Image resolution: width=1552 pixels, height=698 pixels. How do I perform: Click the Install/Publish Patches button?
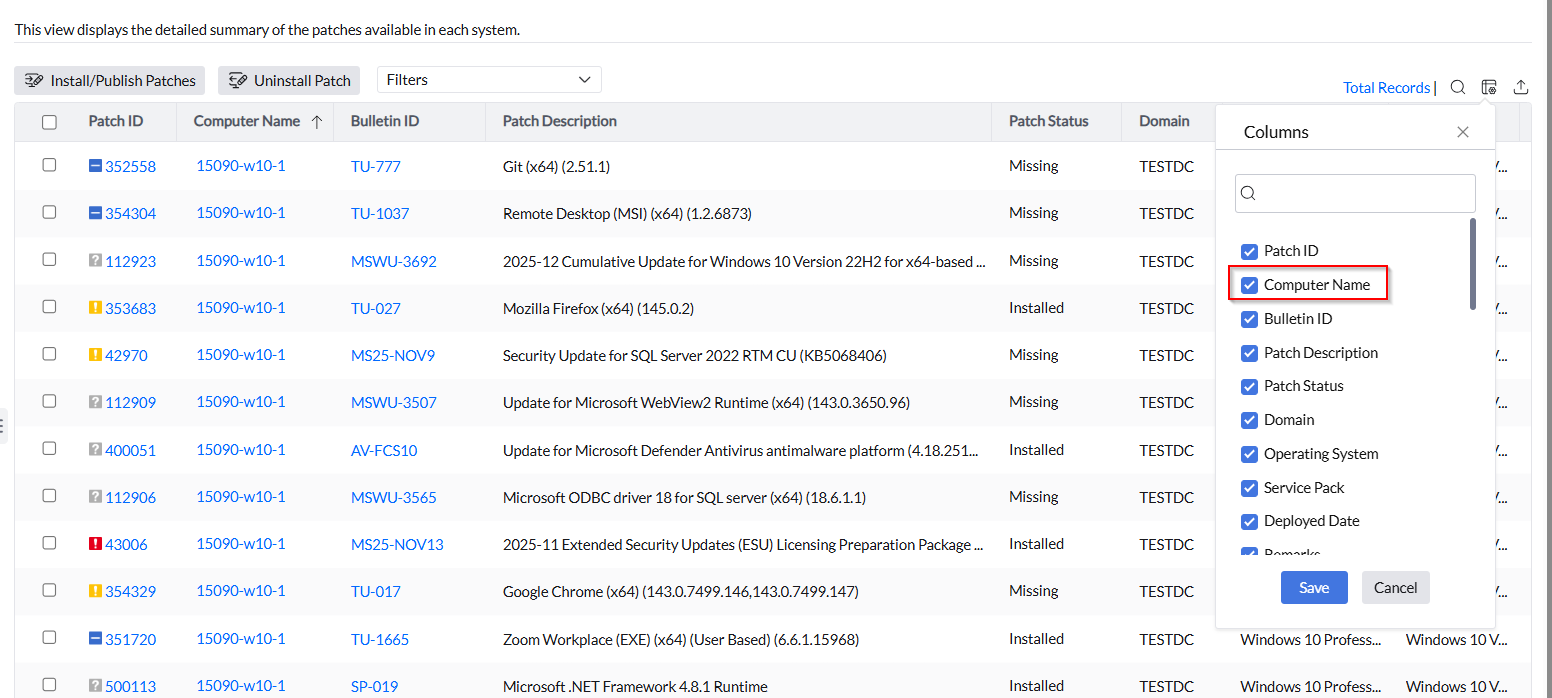click(x=110, y=80)
